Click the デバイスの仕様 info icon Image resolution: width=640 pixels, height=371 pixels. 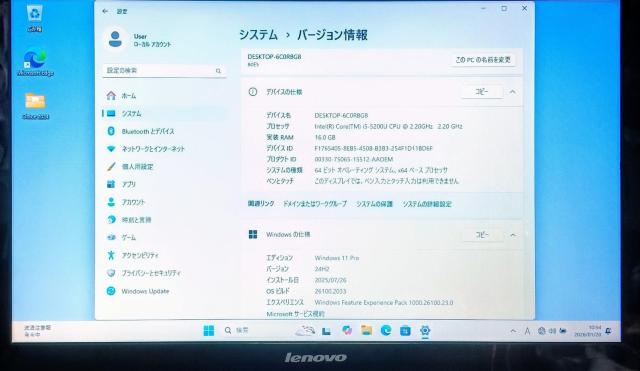[253, 92]
